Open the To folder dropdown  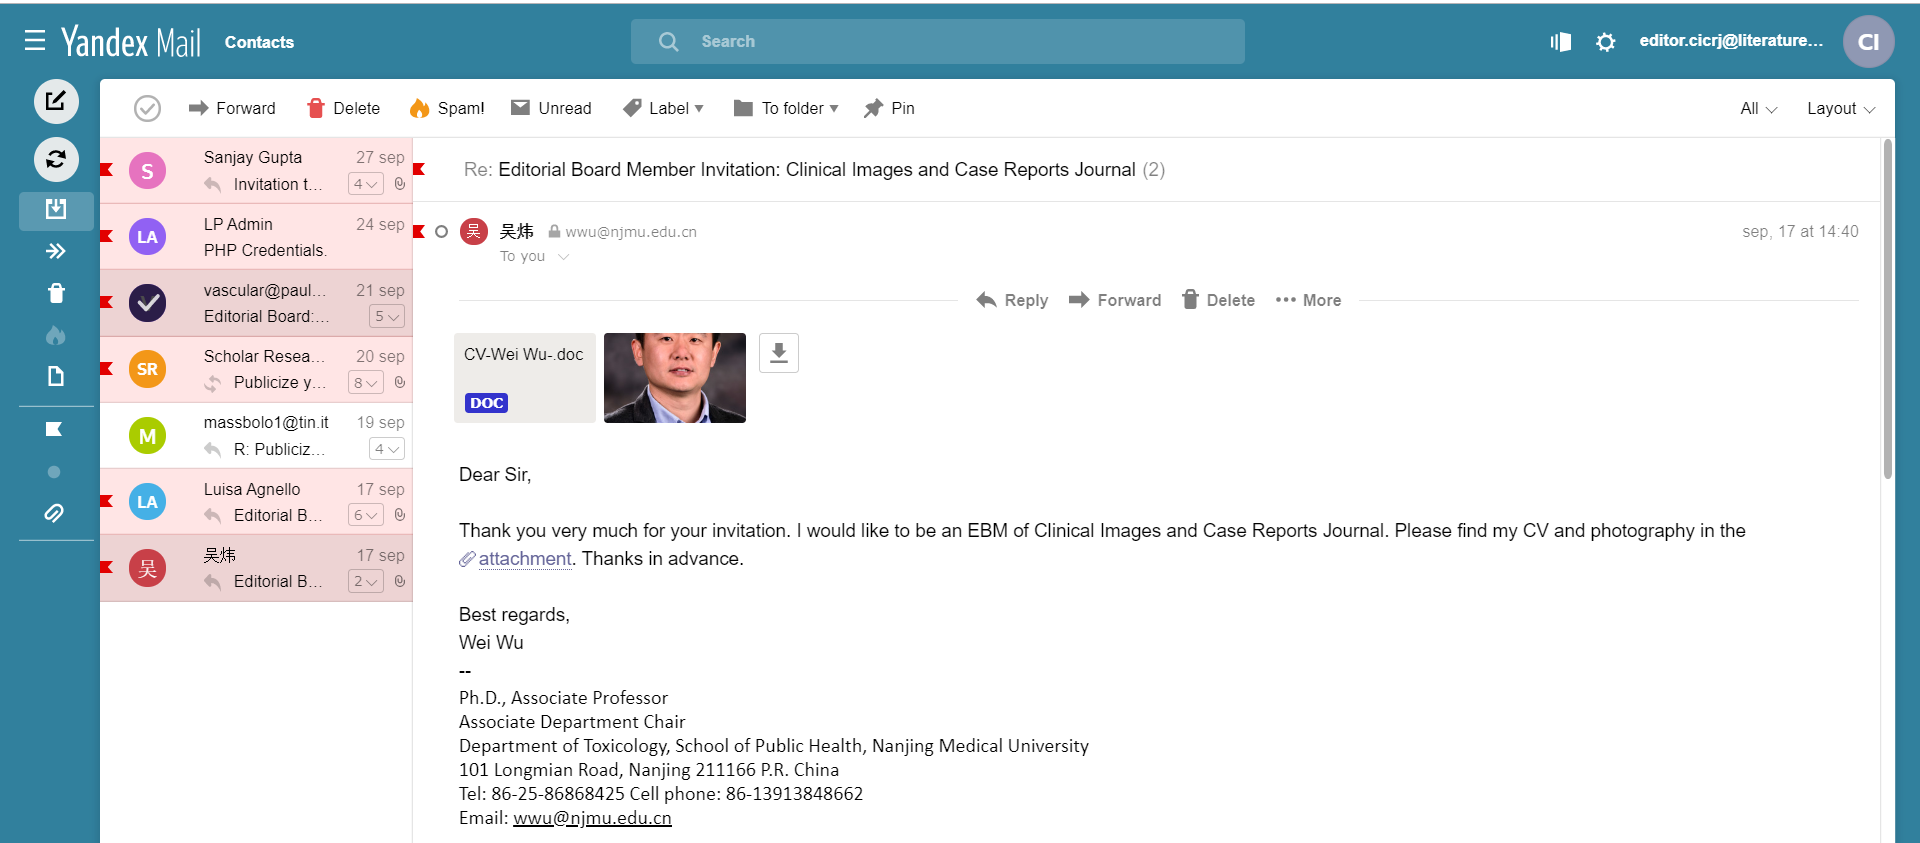tap(787, 108)
